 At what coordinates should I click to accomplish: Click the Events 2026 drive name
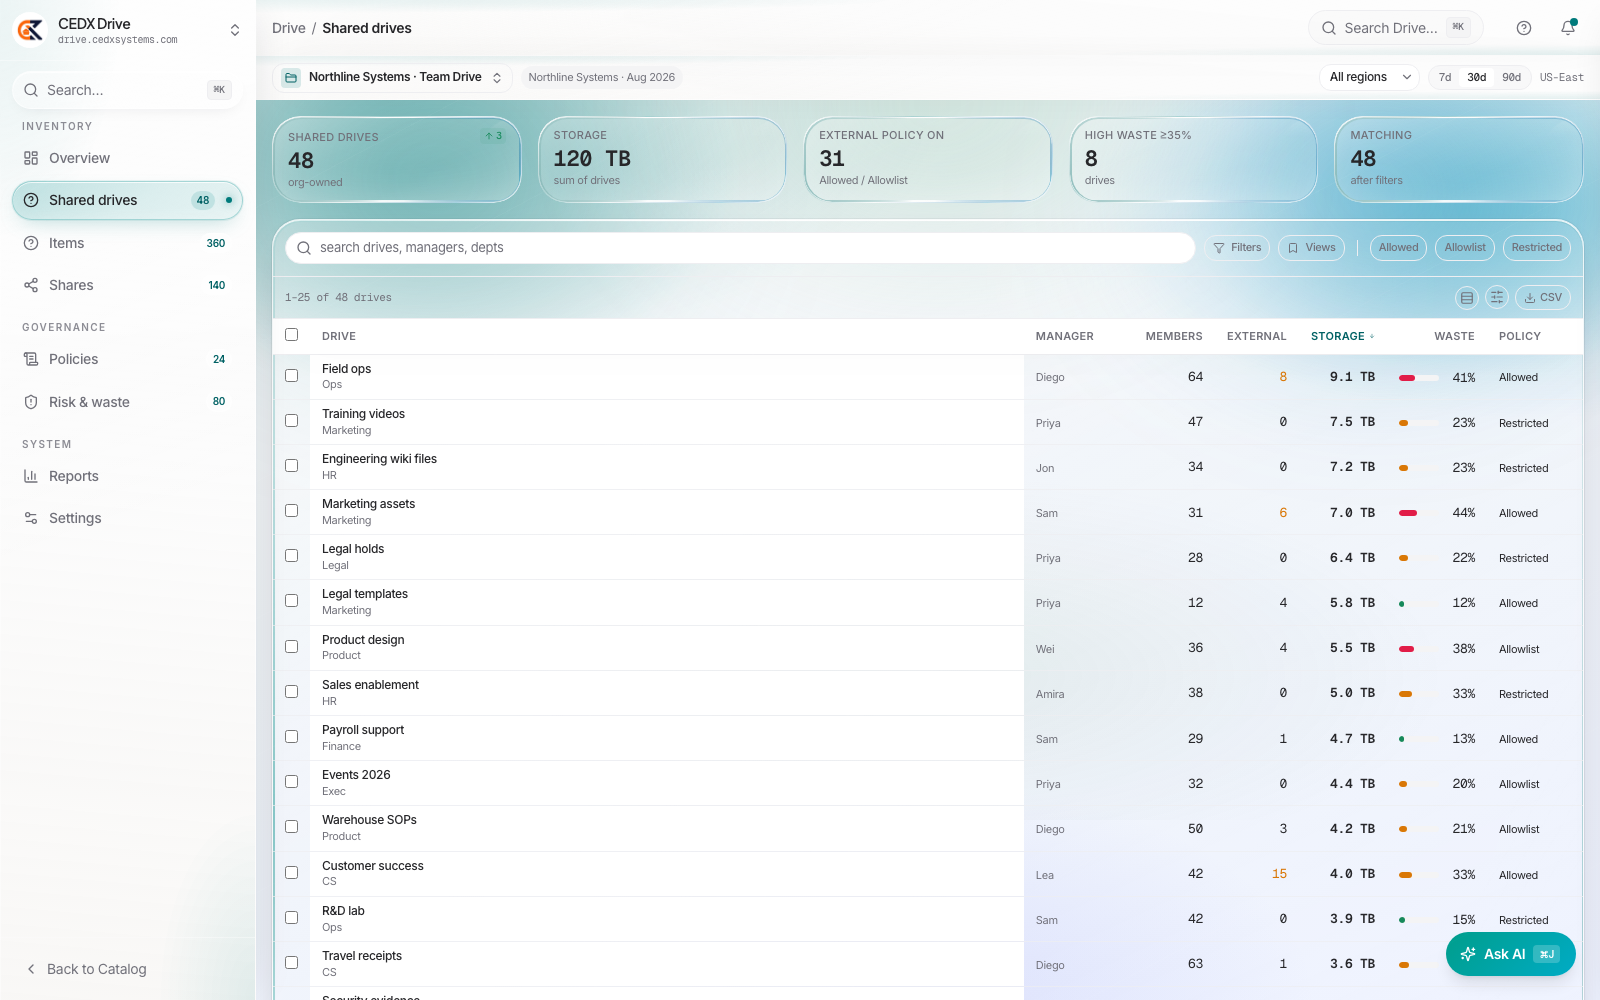(356, 775)
